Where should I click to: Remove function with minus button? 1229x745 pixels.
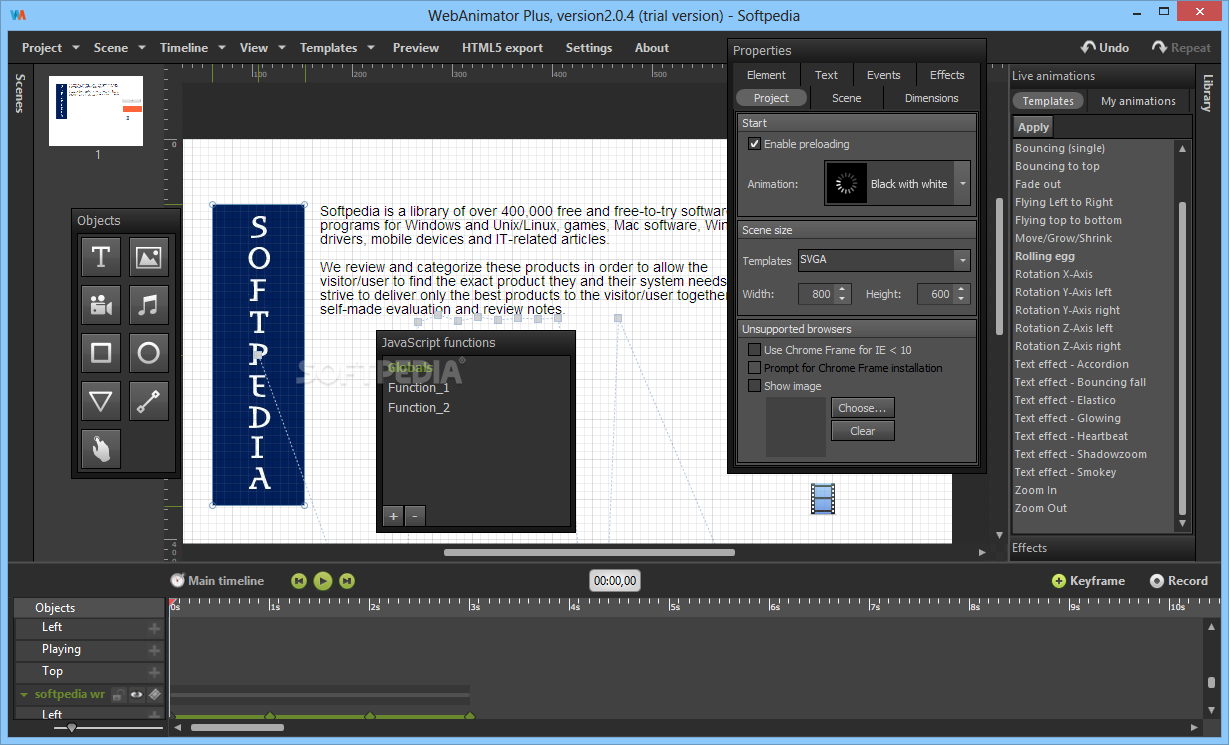(415, 516)
